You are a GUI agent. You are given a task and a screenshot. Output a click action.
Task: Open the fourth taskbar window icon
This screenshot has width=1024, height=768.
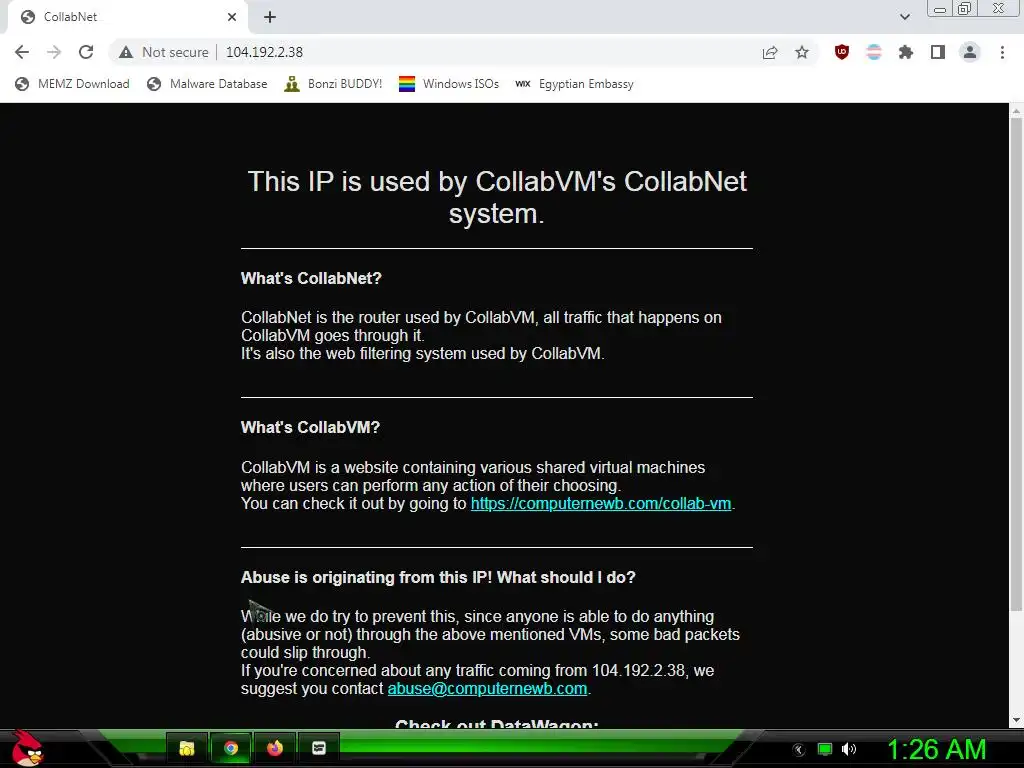click(x=319, y=748)
